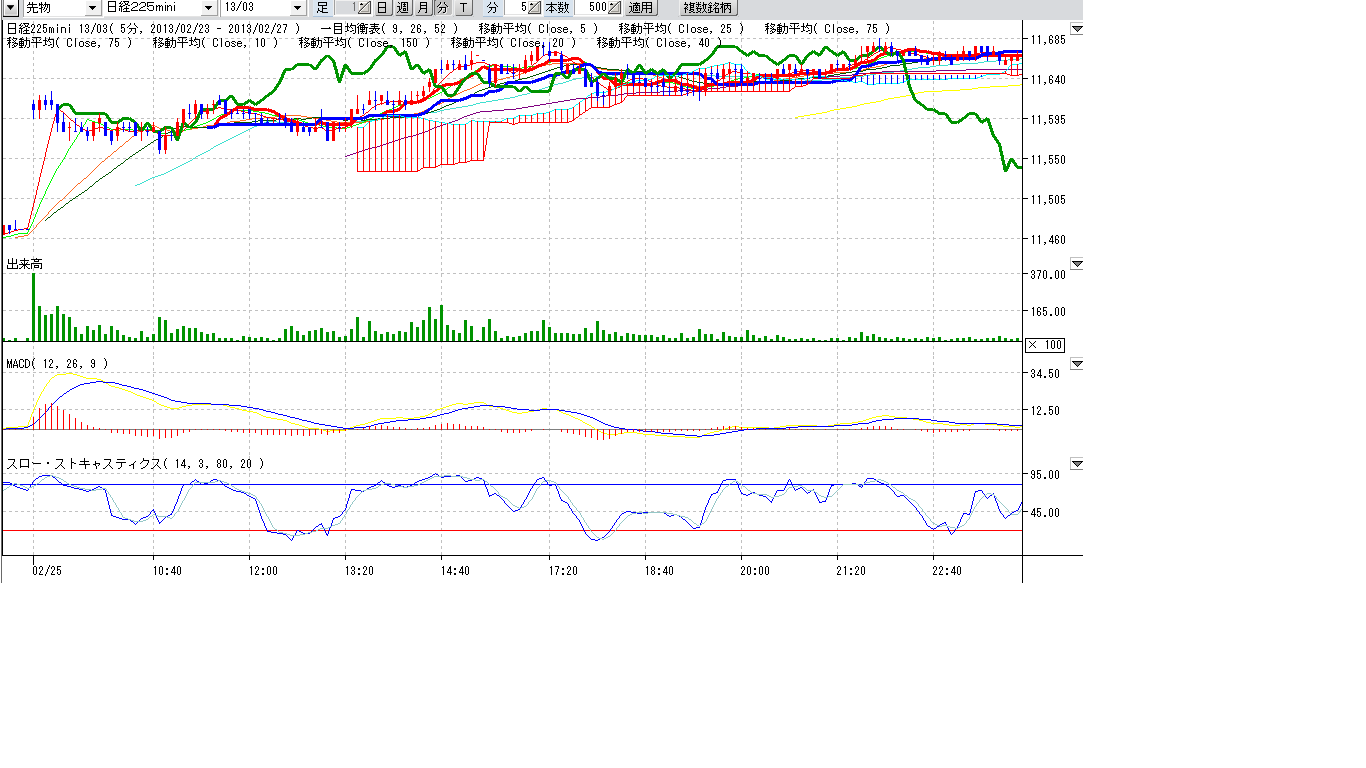Click the spinner icon beside minute value 5
1366x768 pixels.
(534, 8)
